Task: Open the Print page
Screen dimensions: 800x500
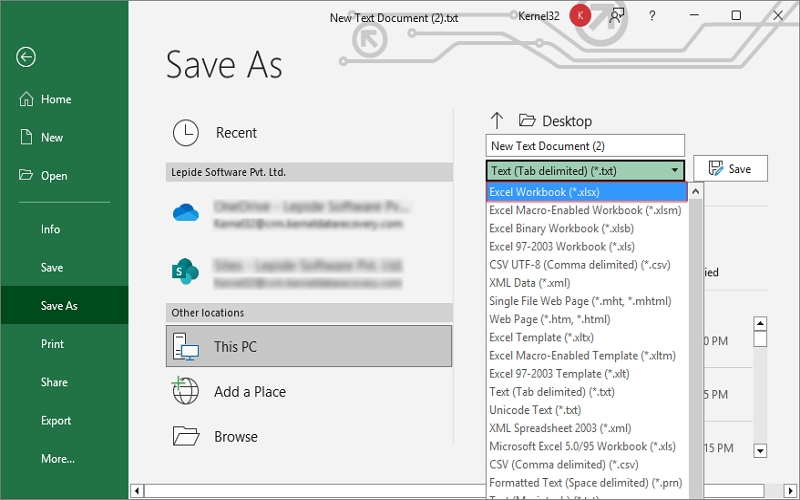Action: [64, 344]
